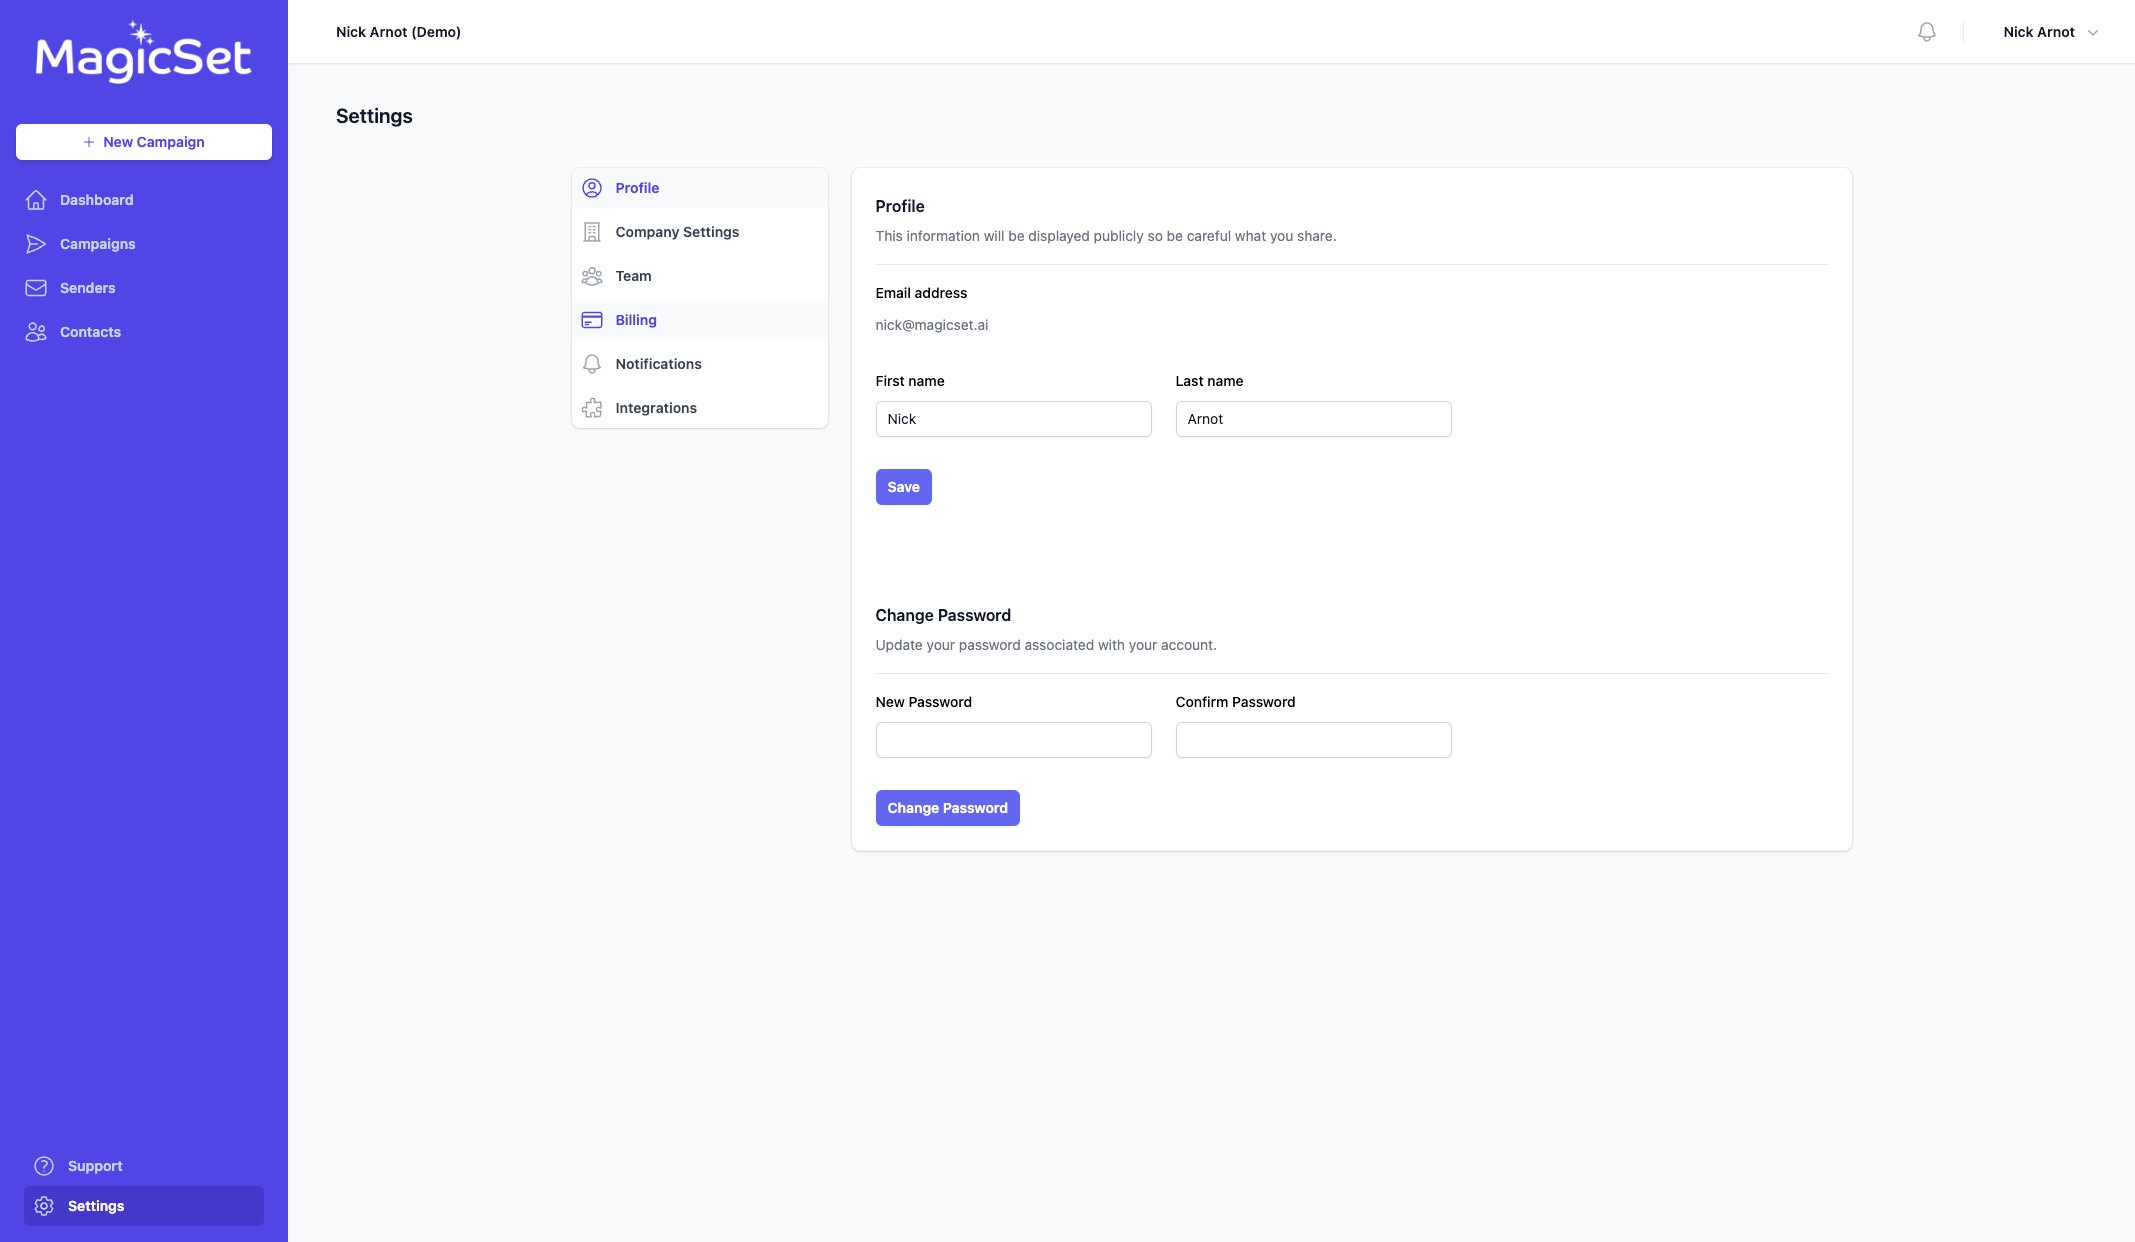Screen dimensions: 2135x1242
Task: Open the Notifications settings label
Action: pos(658,364)
